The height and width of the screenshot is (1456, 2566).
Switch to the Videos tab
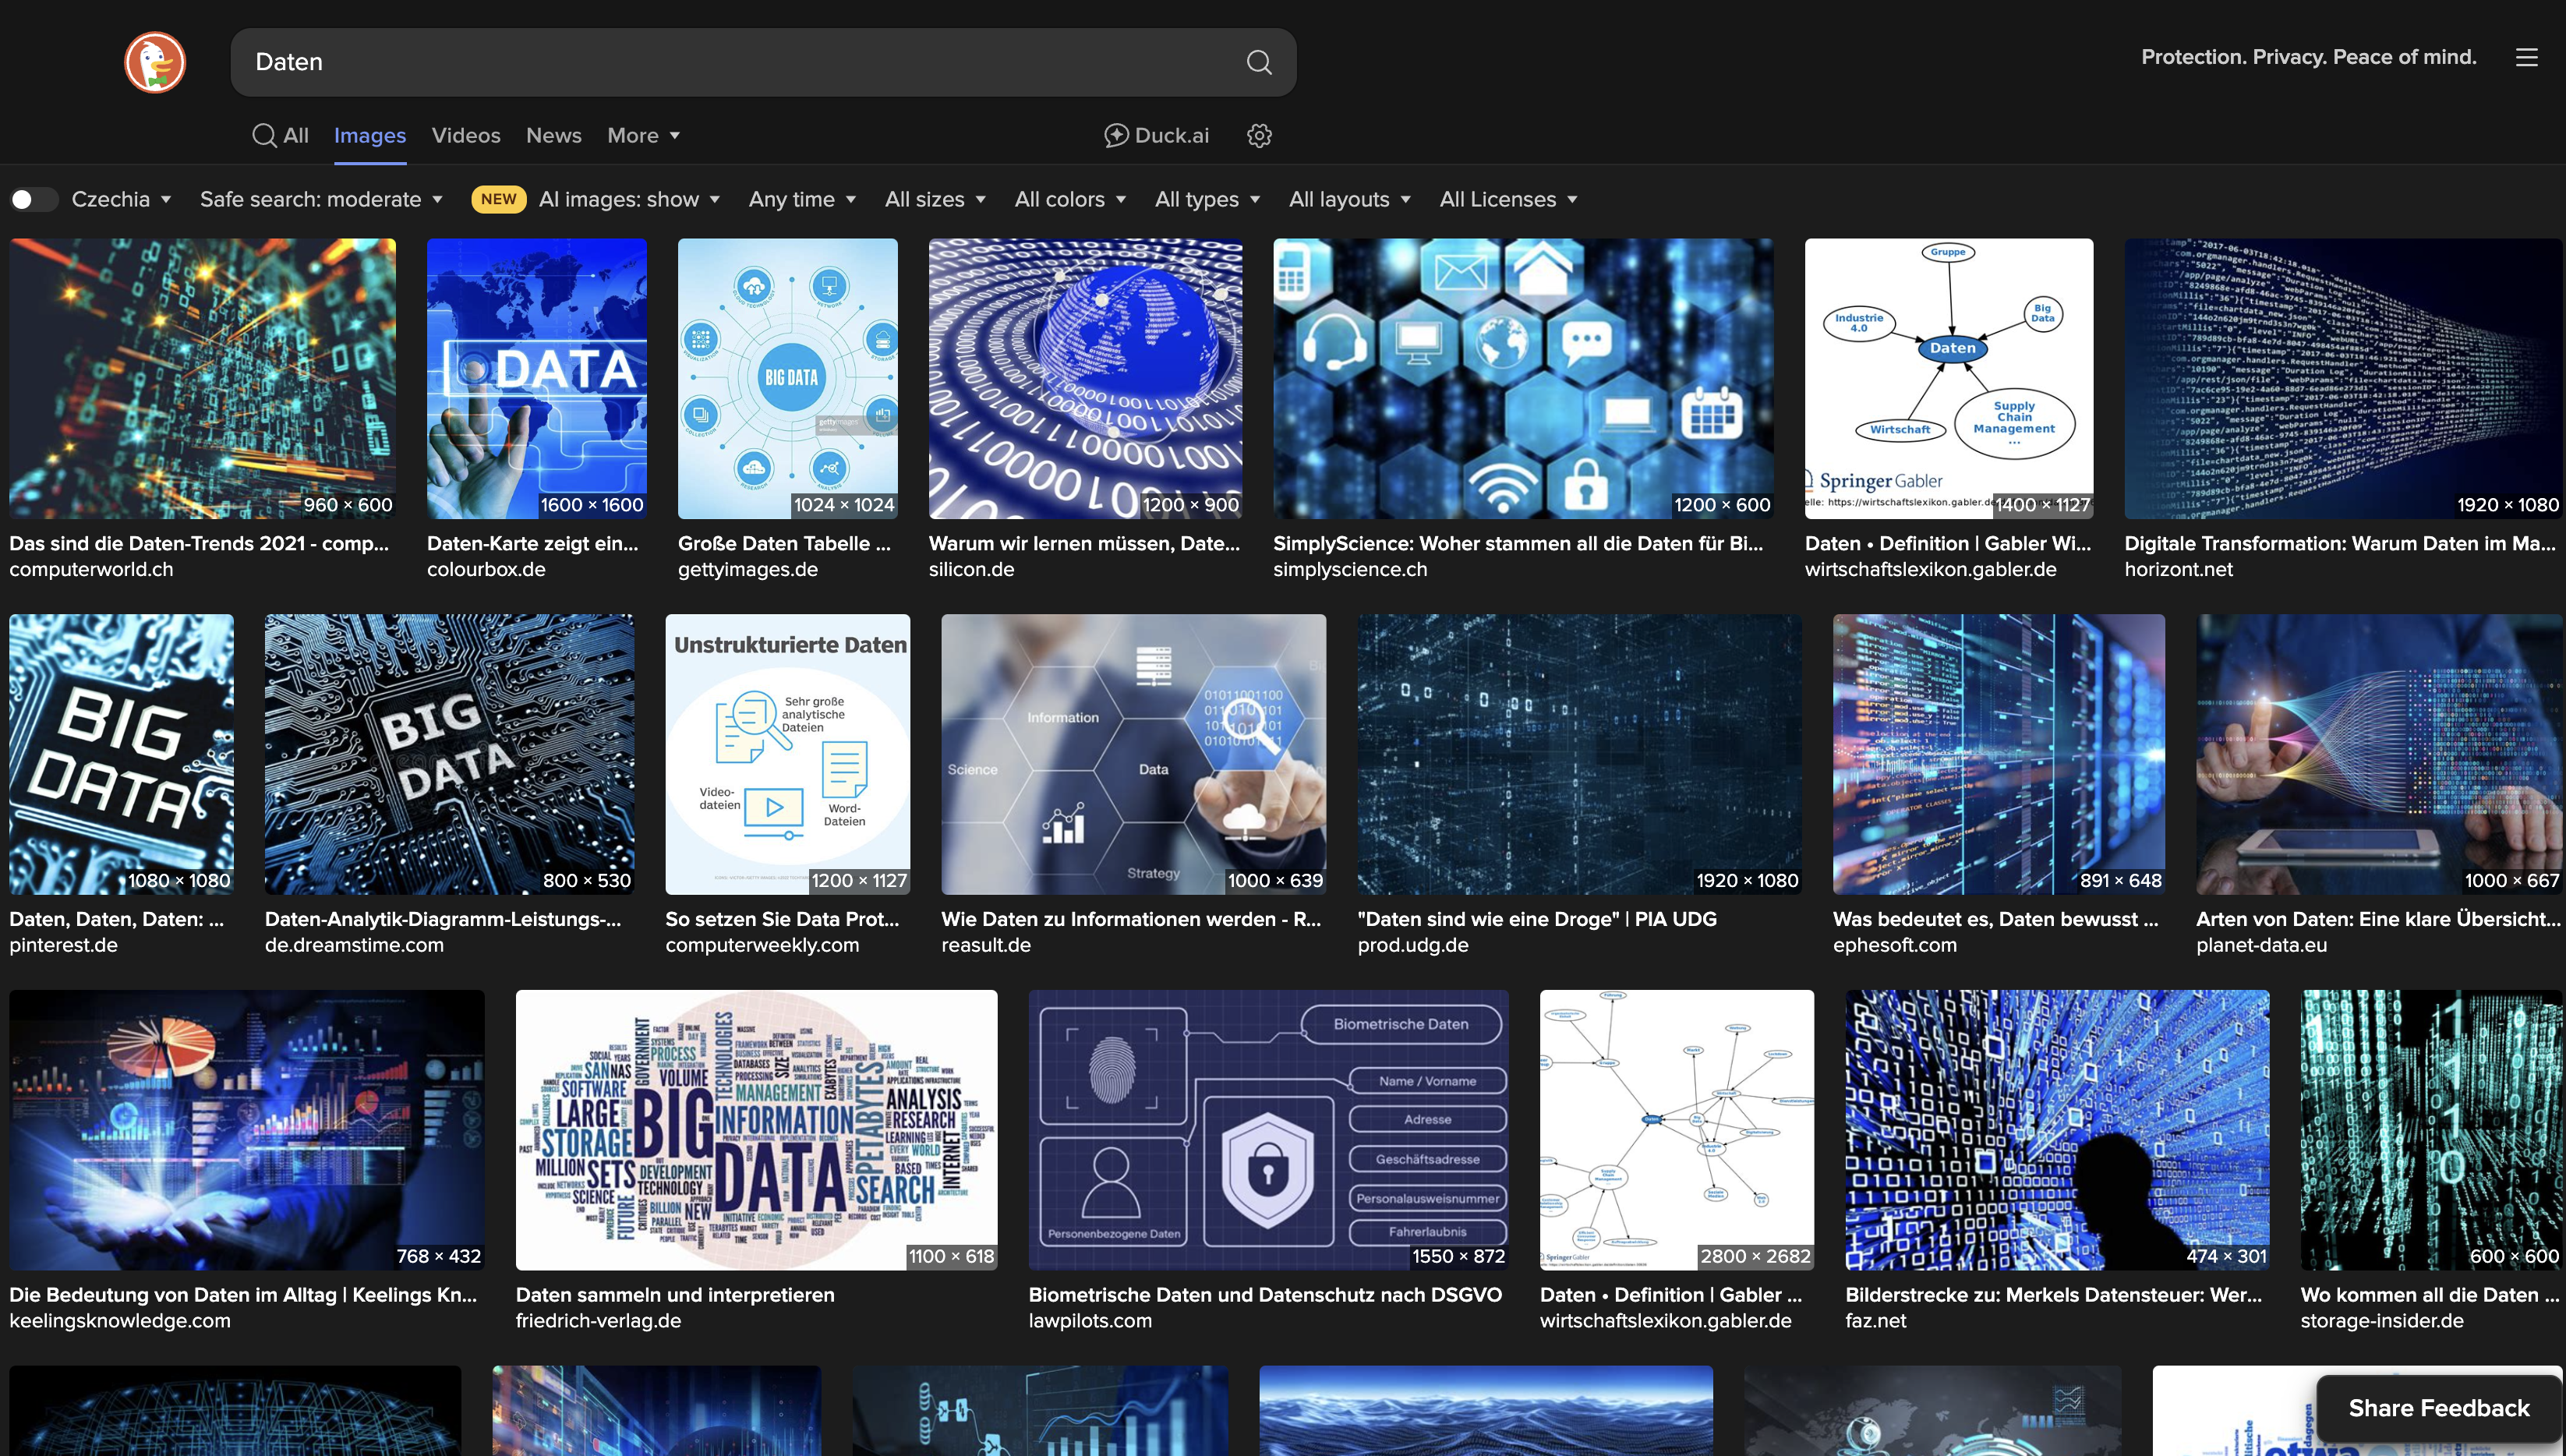[465, 135]
